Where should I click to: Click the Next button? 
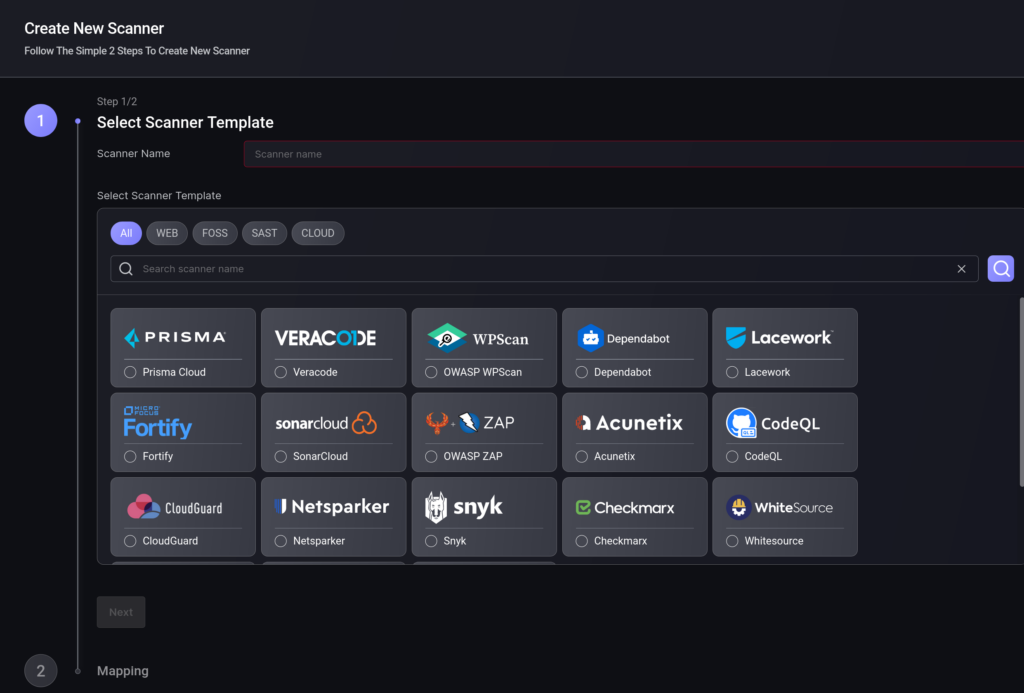(121, 612)
